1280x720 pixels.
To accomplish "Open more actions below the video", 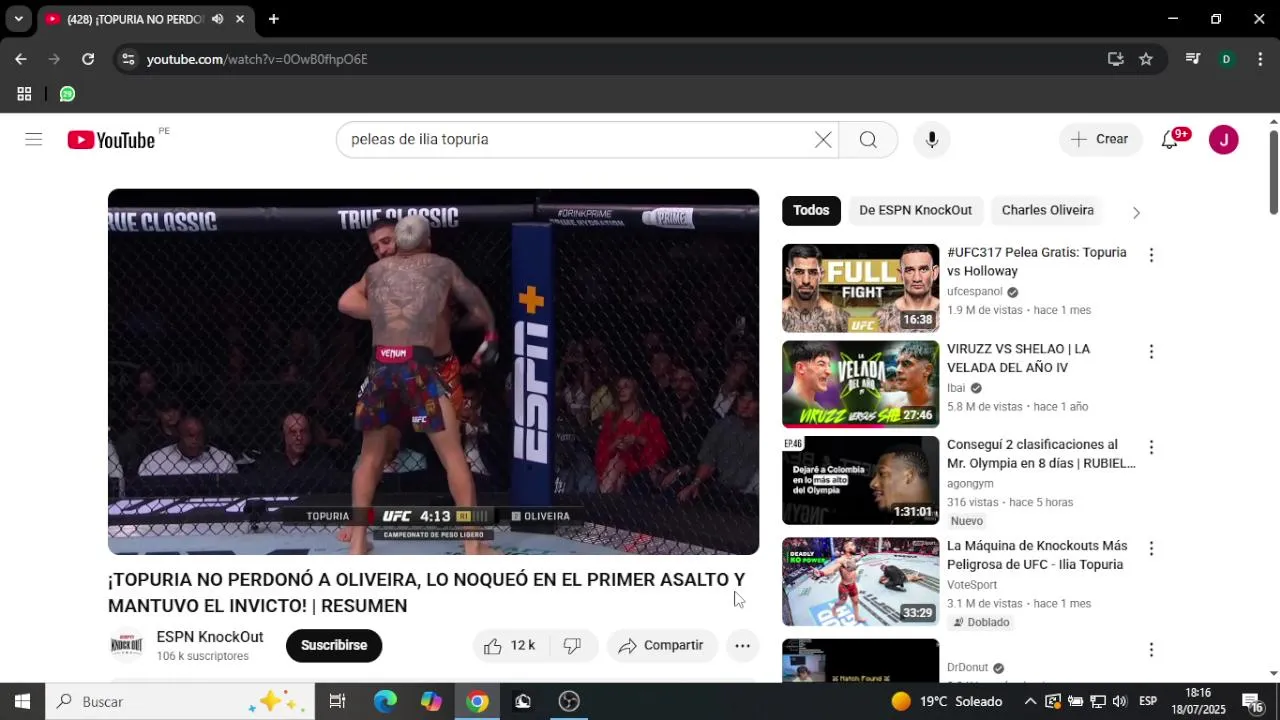I will (742, 646).
